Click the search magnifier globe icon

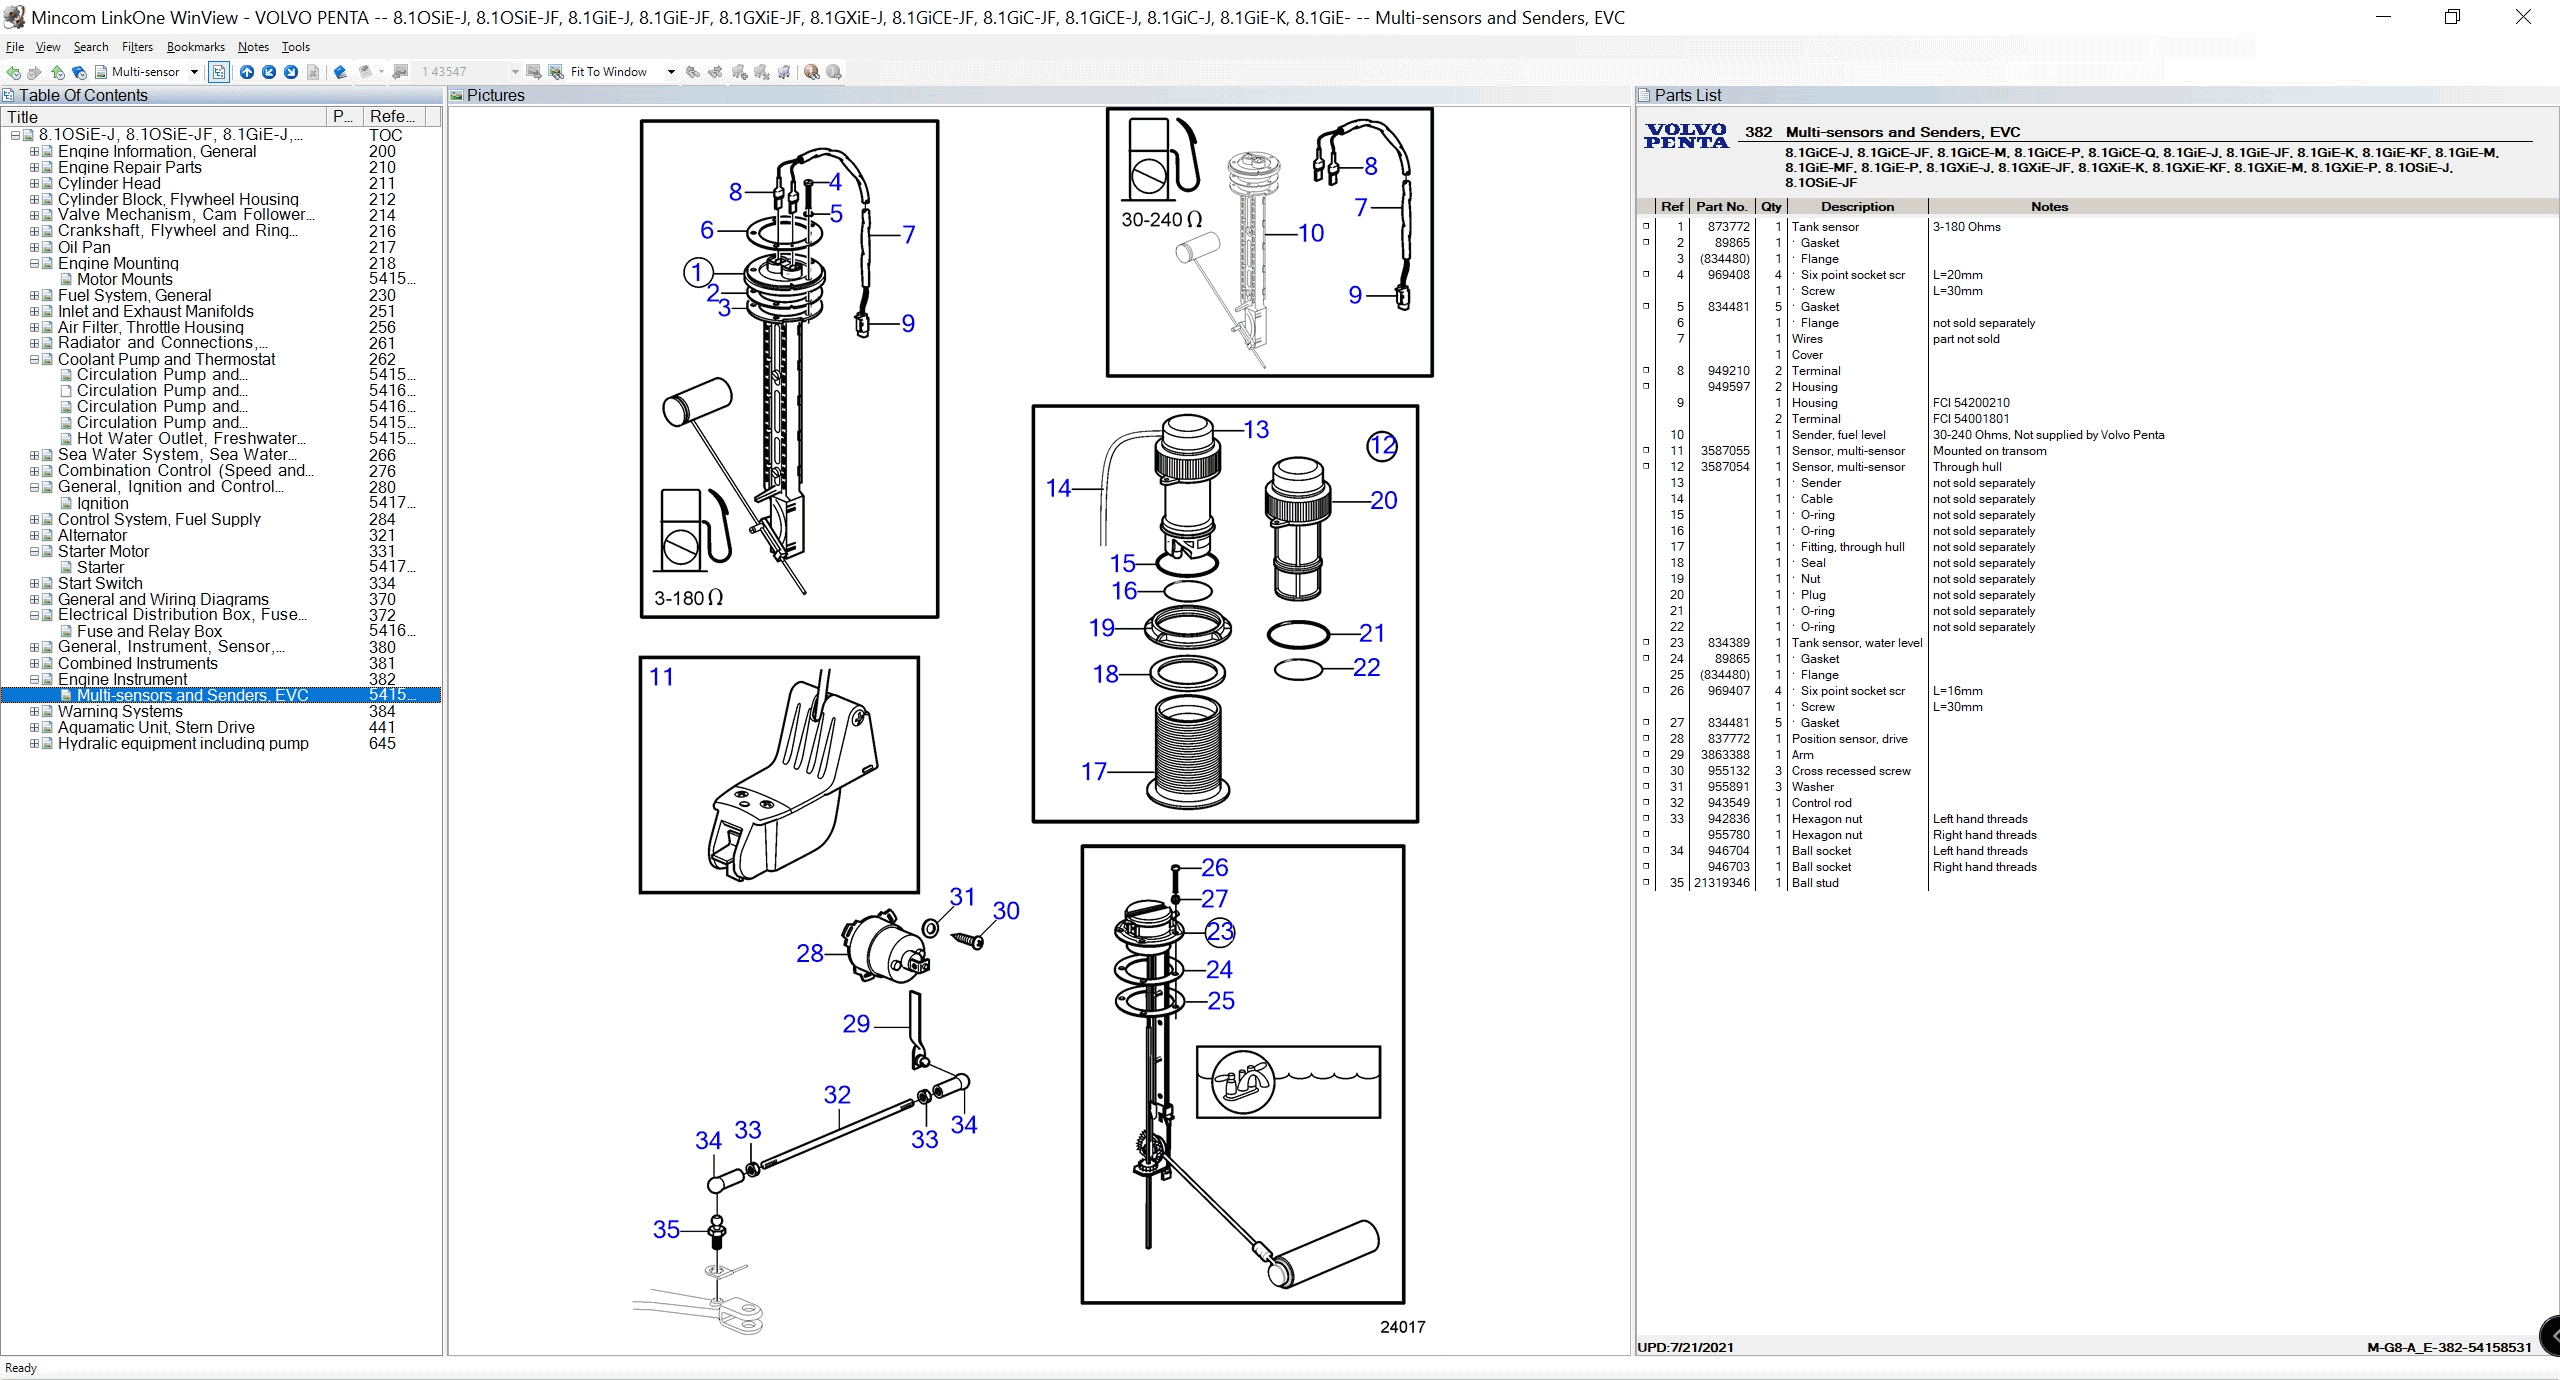tap(810, 71)
